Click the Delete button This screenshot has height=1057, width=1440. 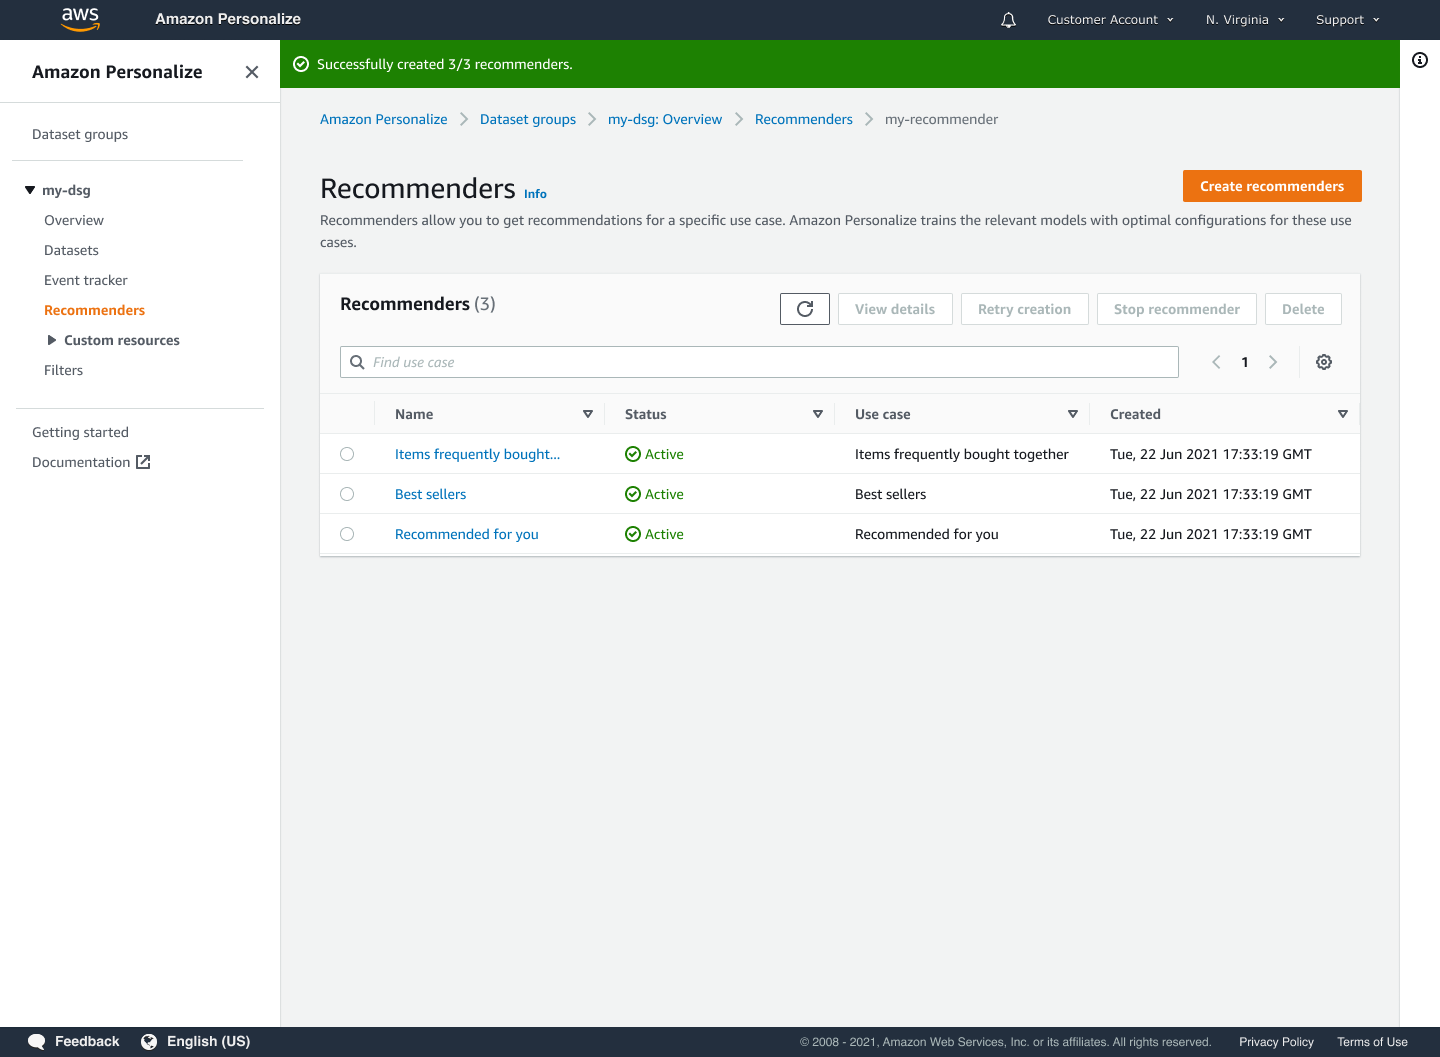1303,309
